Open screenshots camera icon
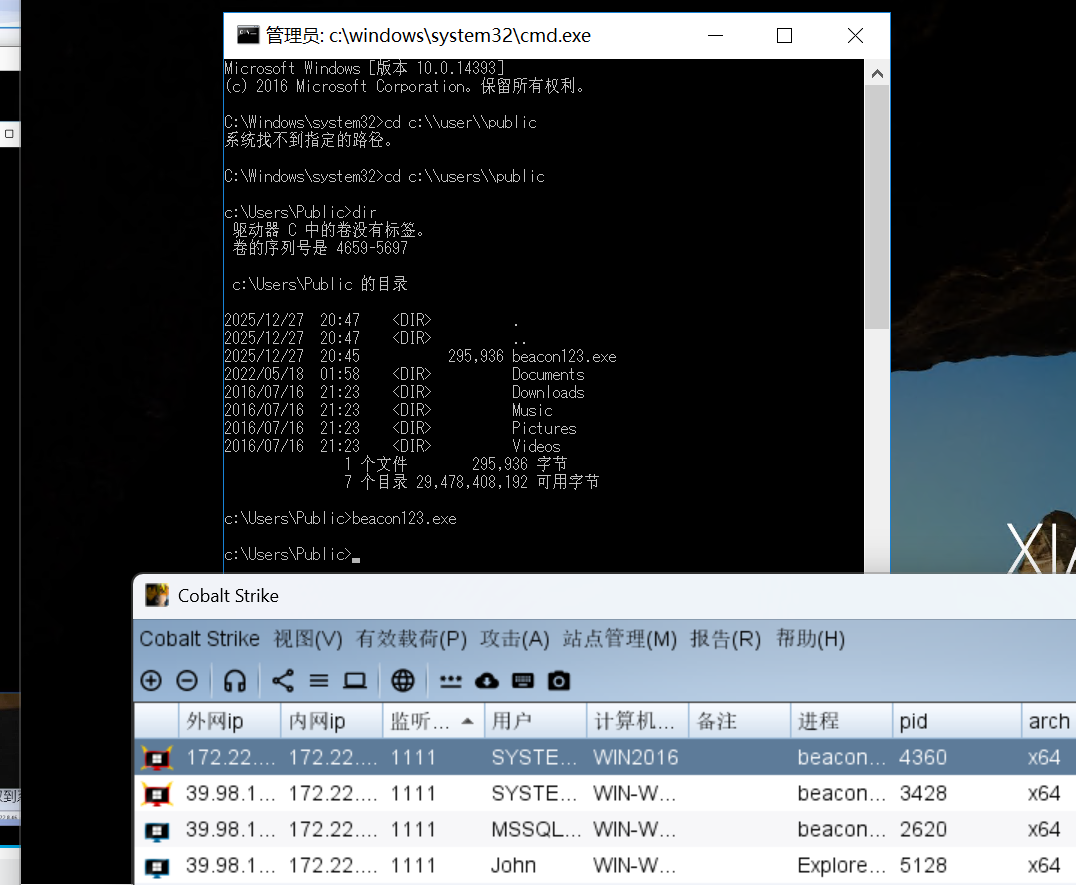The height and width of the screenshot is (885, 1076). tap(559, 681)
